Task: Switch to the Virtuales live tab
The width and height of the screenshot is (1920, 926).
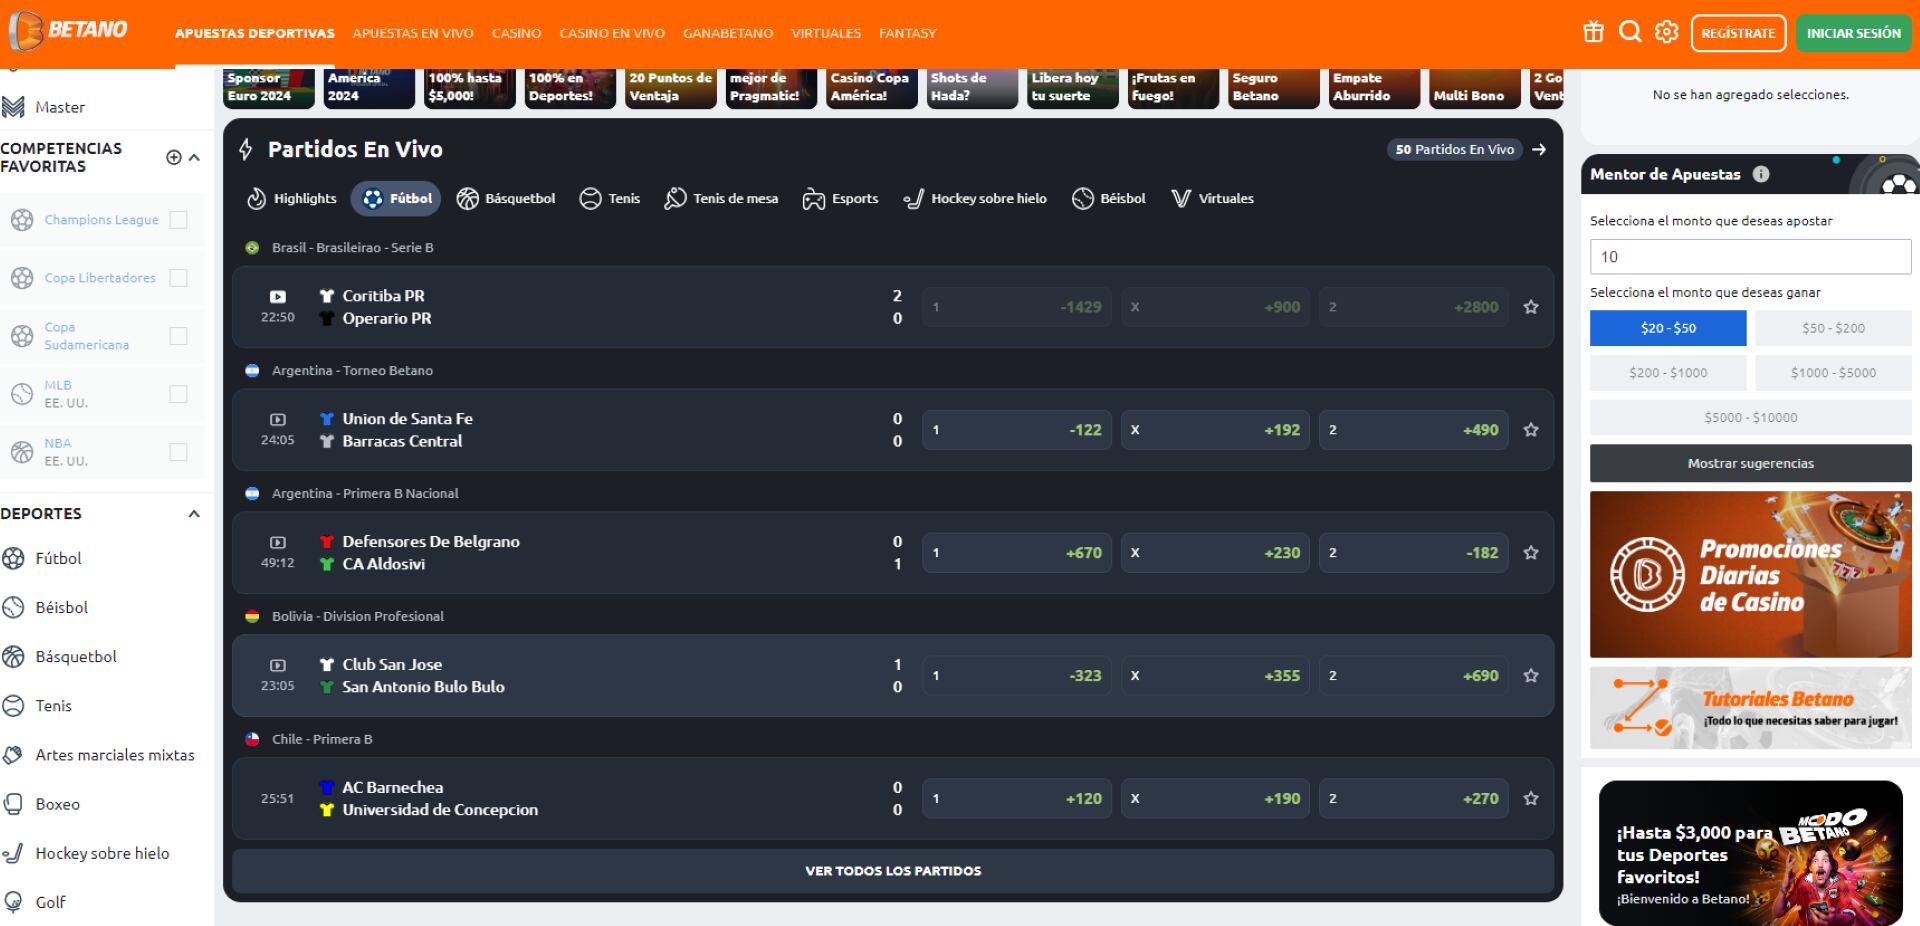Action: click(x=1212, y=199)
